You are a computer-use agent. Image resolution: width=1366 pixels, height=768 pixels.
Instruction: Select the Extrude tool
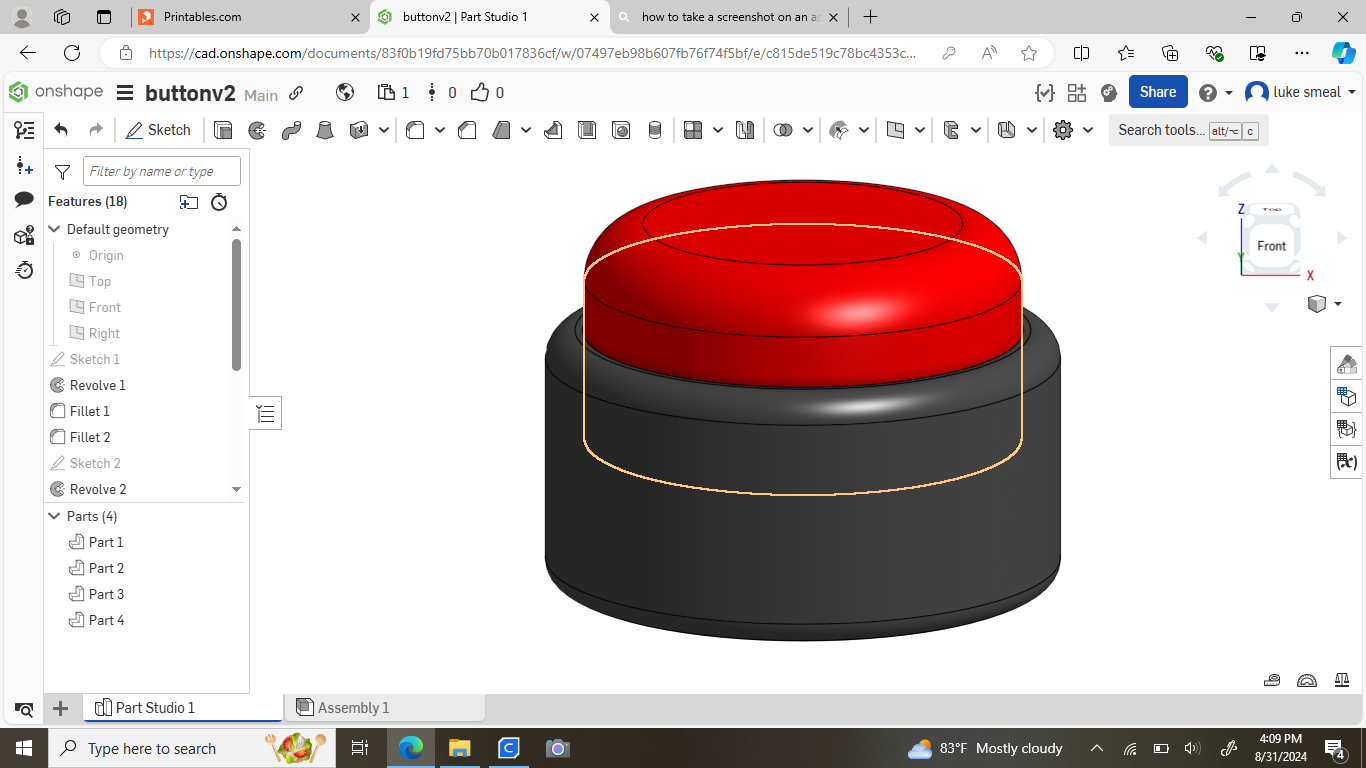(x=224, y=130)
